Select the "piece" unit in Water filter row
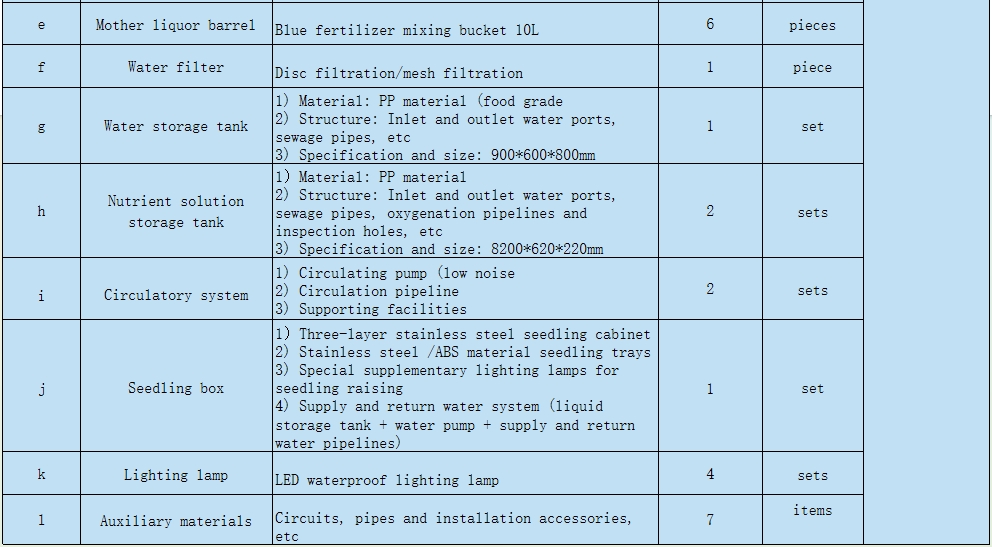 (812, 67)
